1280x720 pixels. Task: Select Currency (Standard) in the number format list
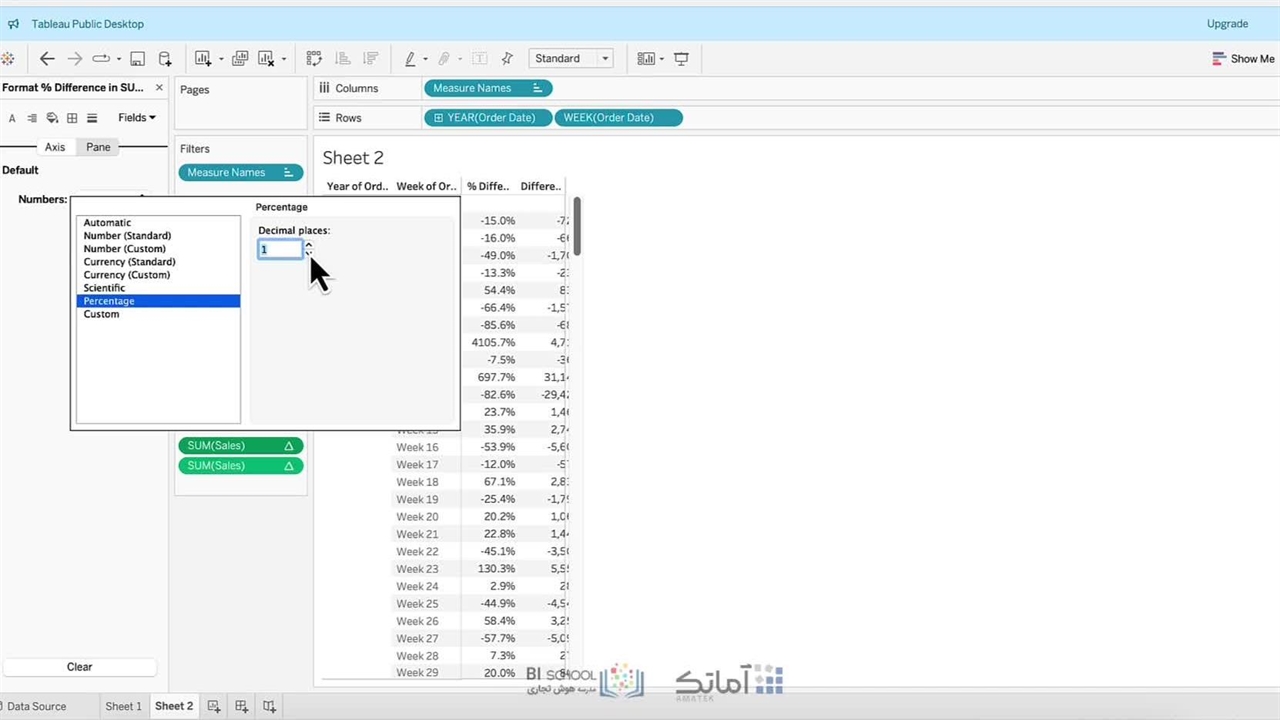coord(129,262)
